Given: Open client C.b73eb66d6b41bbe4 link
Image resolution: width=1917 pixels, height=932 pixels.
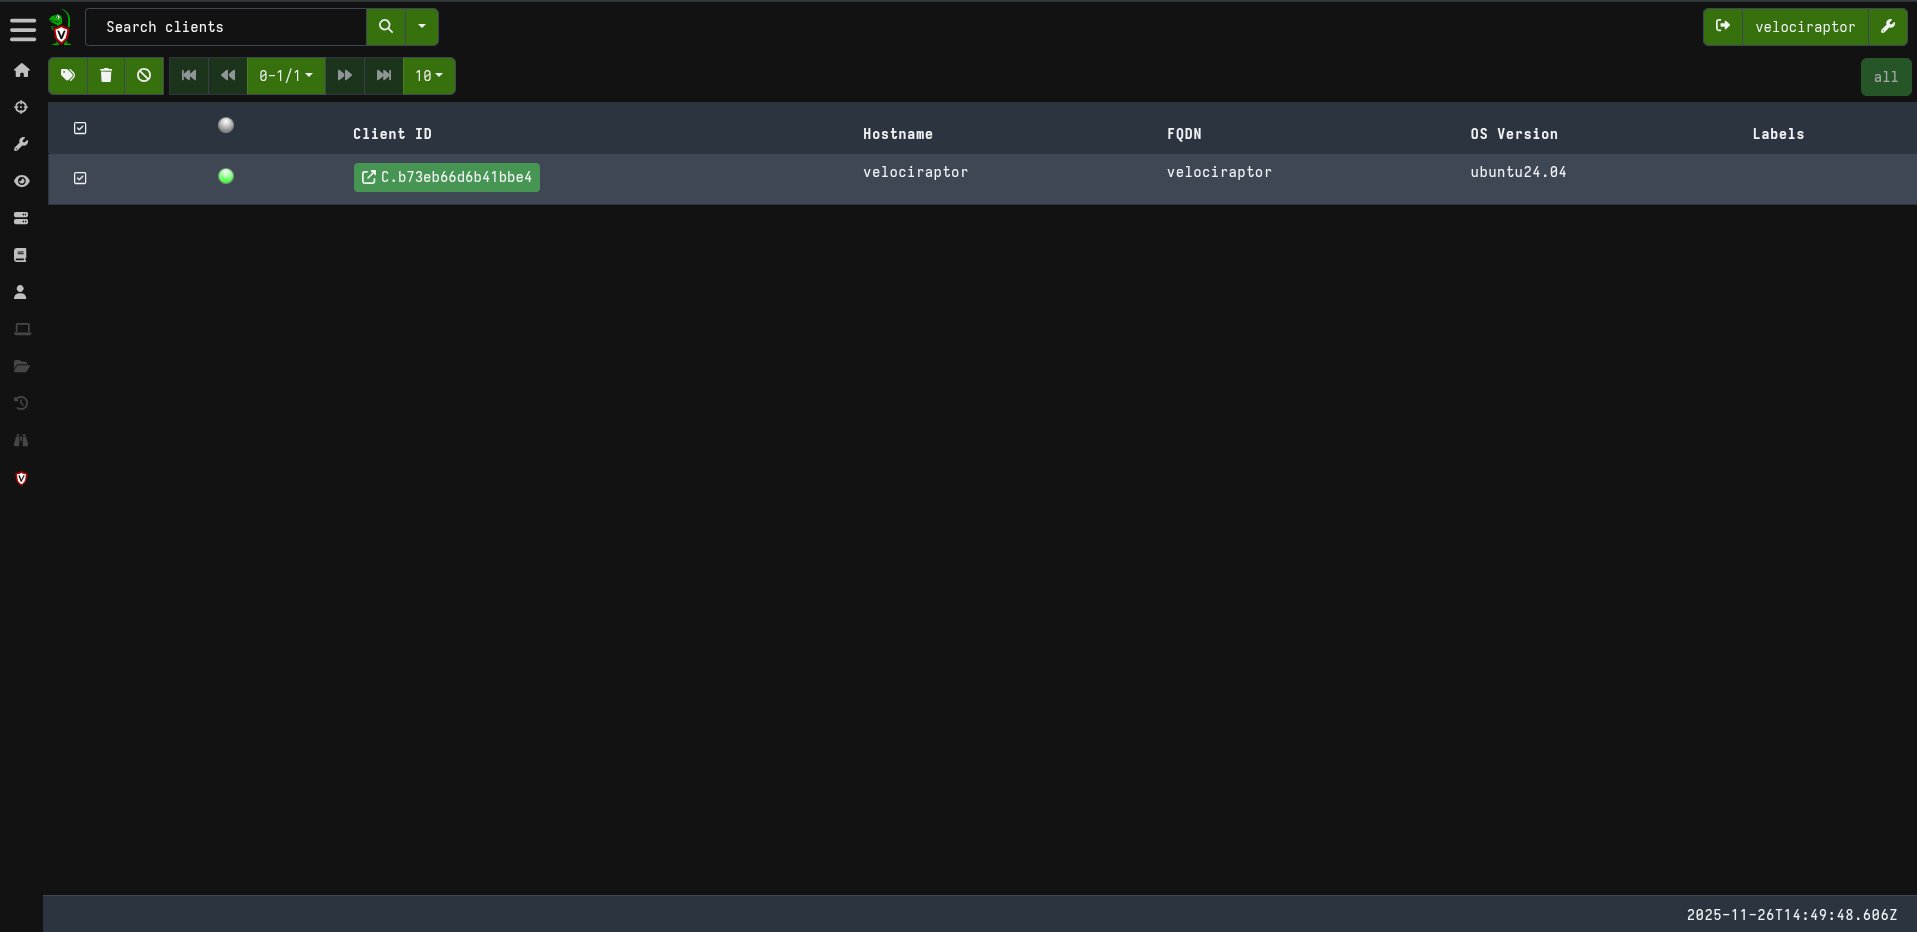Looking at the screenshot, I should (447, 177).
